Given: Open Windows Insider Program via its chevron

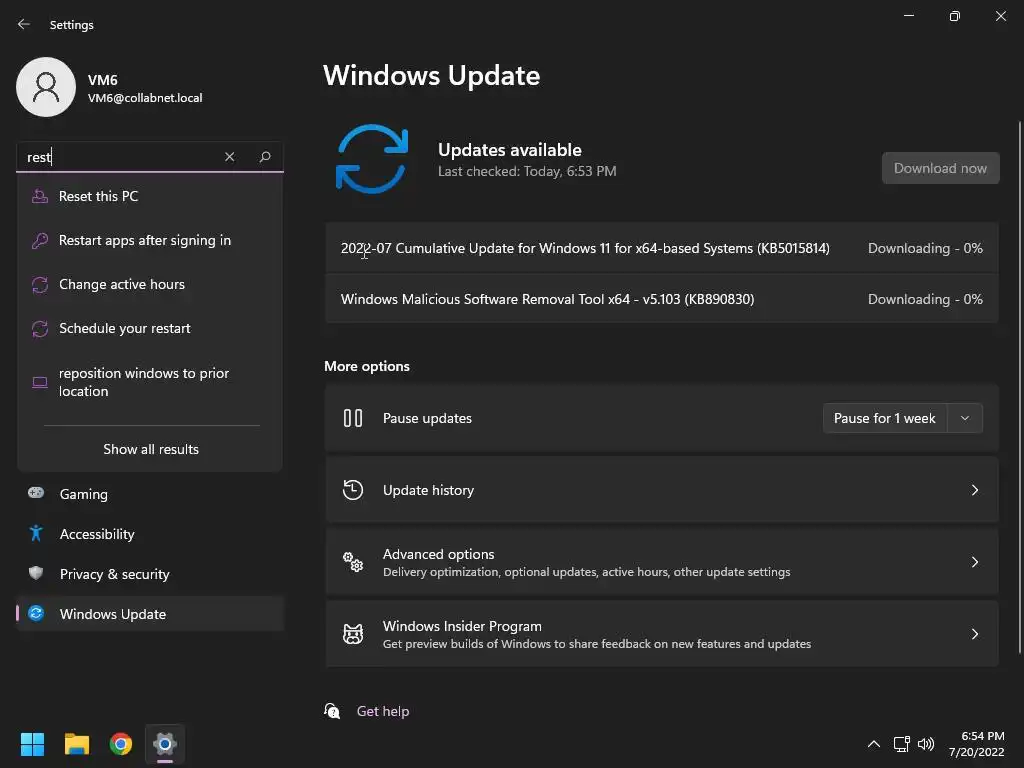Looking at the screenshot, I should coord(974,633).
